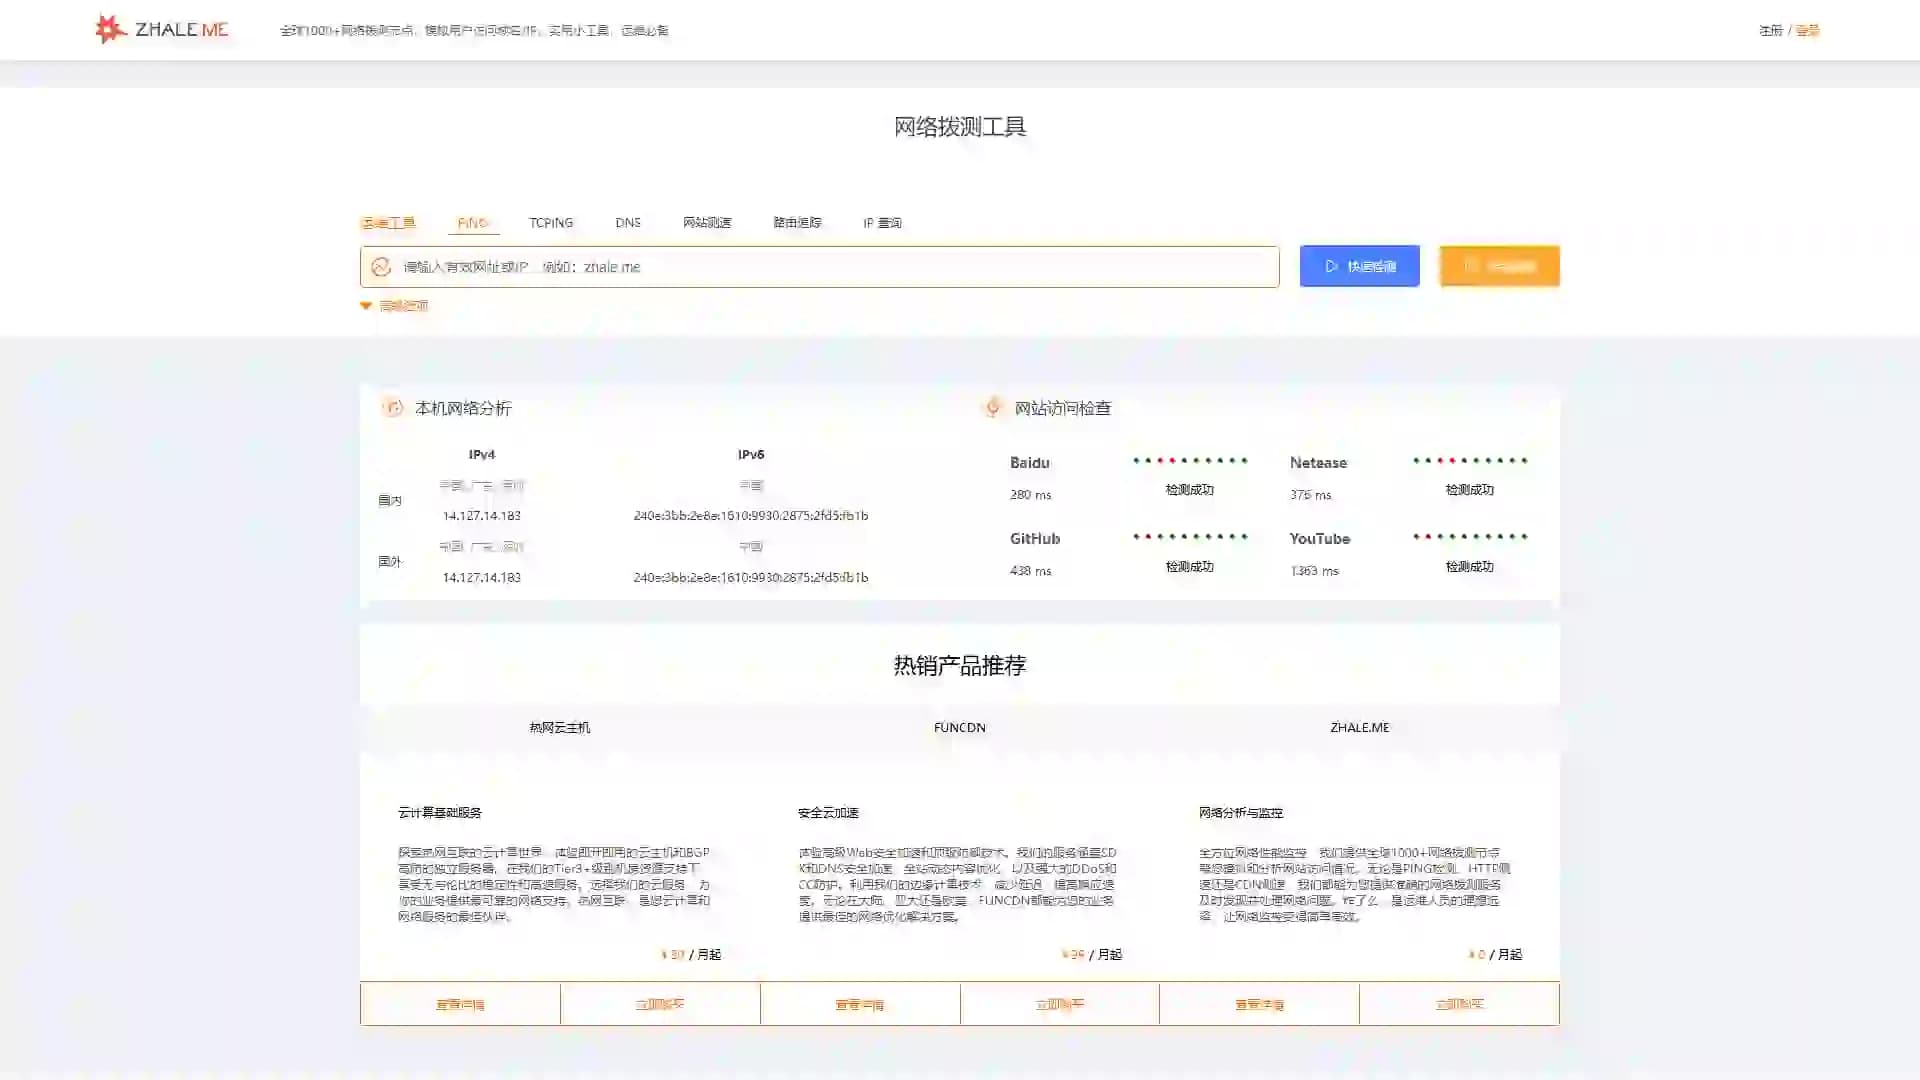Click the Netease site check label
This screenshot has width=1920, height=1080.
[1318, 463]
